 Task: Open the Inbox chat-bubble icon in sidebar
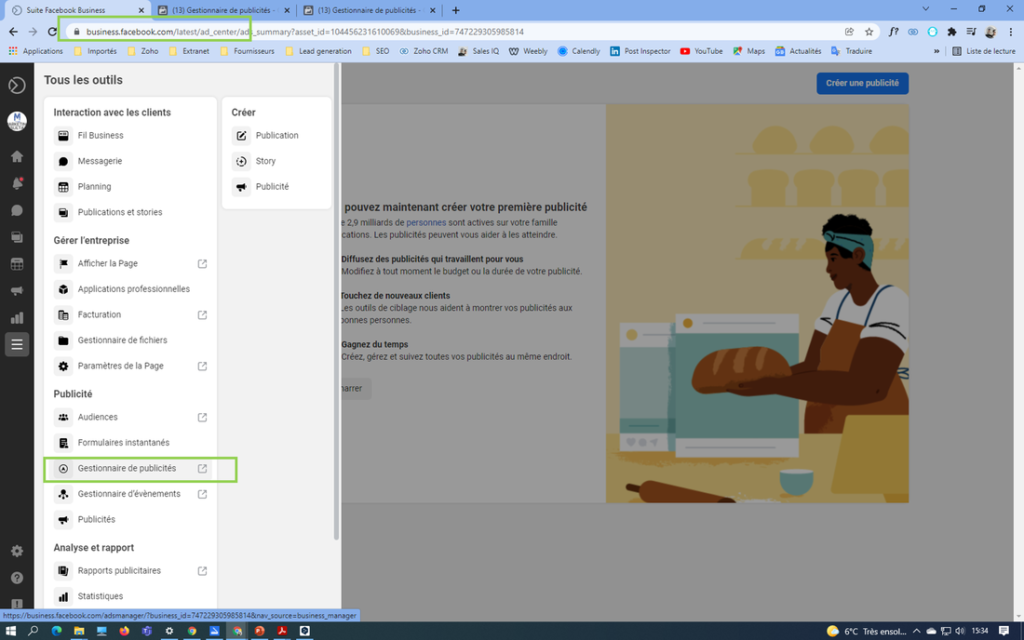(x=16, y=210)
